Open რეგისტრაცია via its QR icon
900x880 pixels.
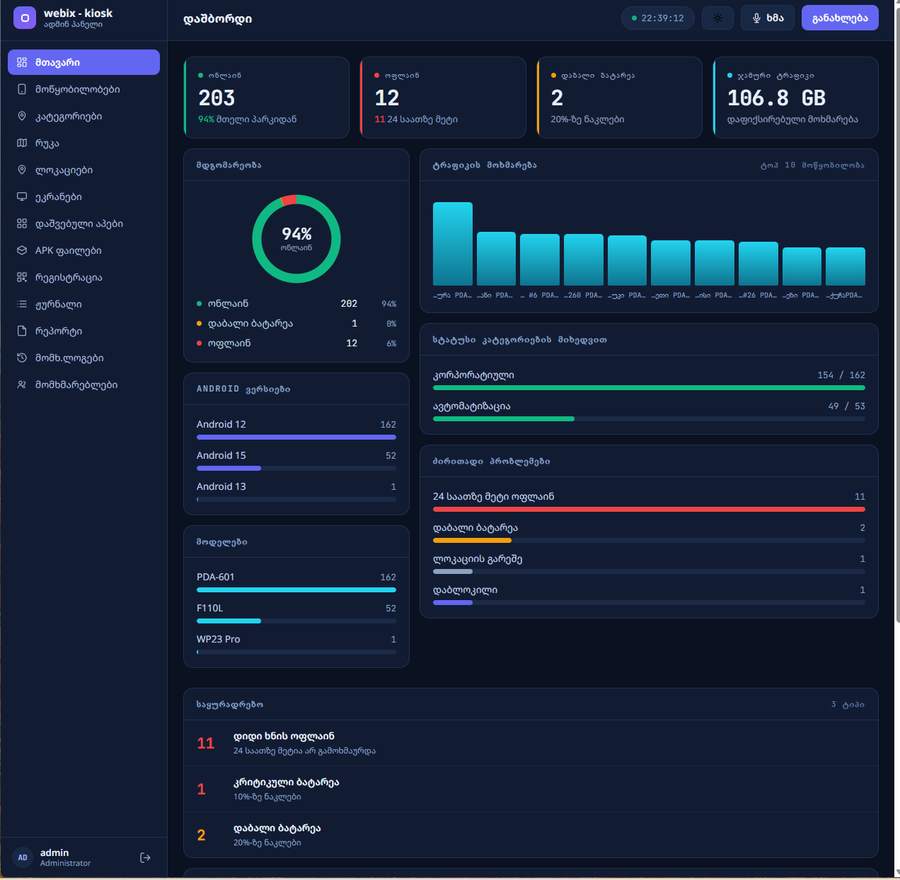(x=22, y=277)
